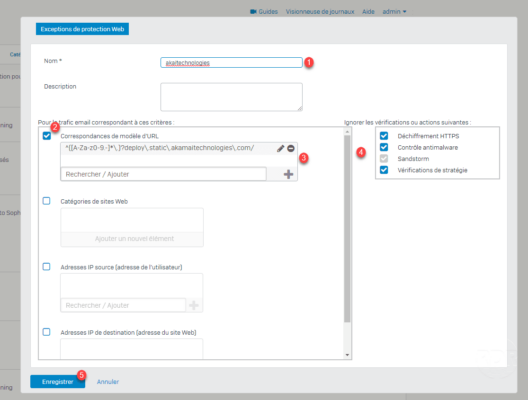Click the scrollbar down arrow
This screenshot has height=400, width=528.
(347, 355)
